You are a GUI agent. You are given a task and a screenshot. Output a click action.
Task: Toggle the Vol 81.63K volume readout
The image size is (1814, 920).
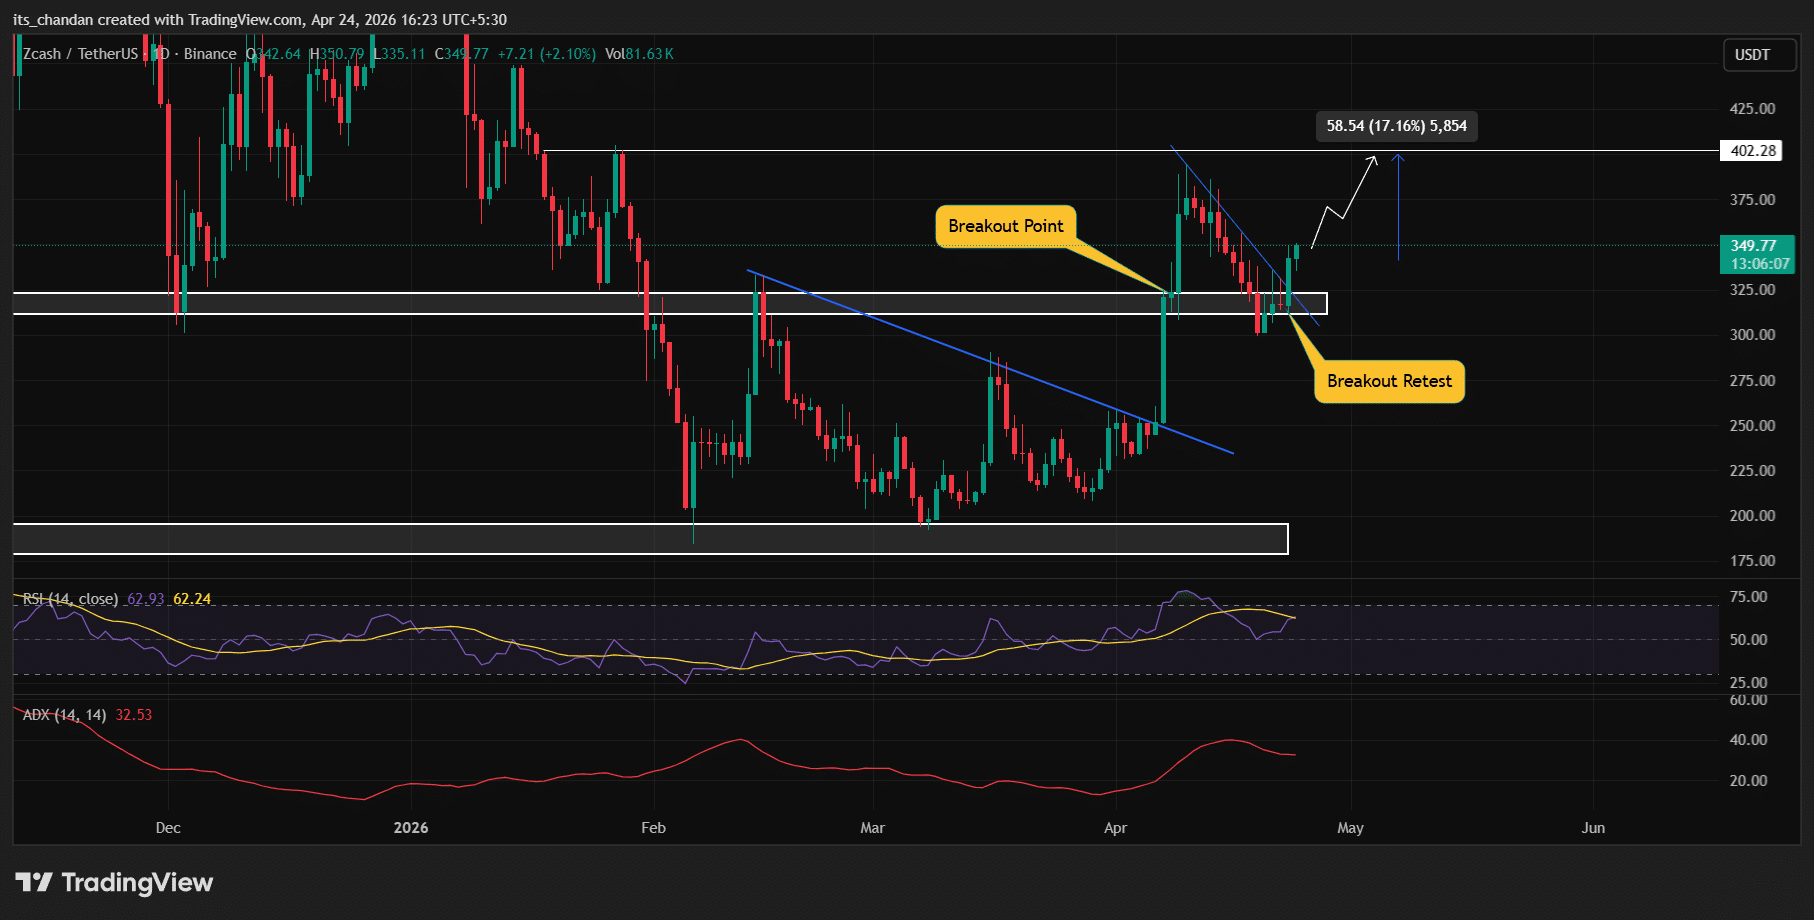pyautogui.click(x=639, y=54)
